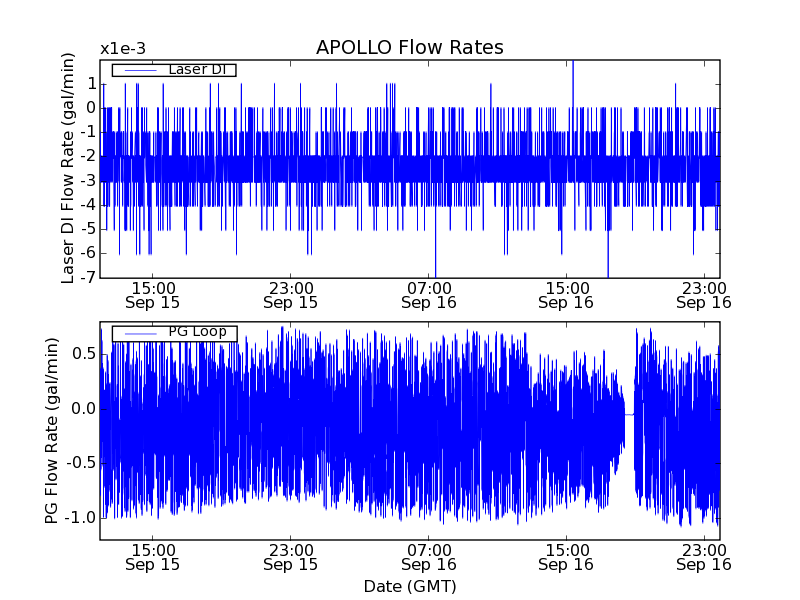Click the -1.0 y-axis value on PG plot
The height and width of the screenshot is (600, 800).
coord(80,517)
